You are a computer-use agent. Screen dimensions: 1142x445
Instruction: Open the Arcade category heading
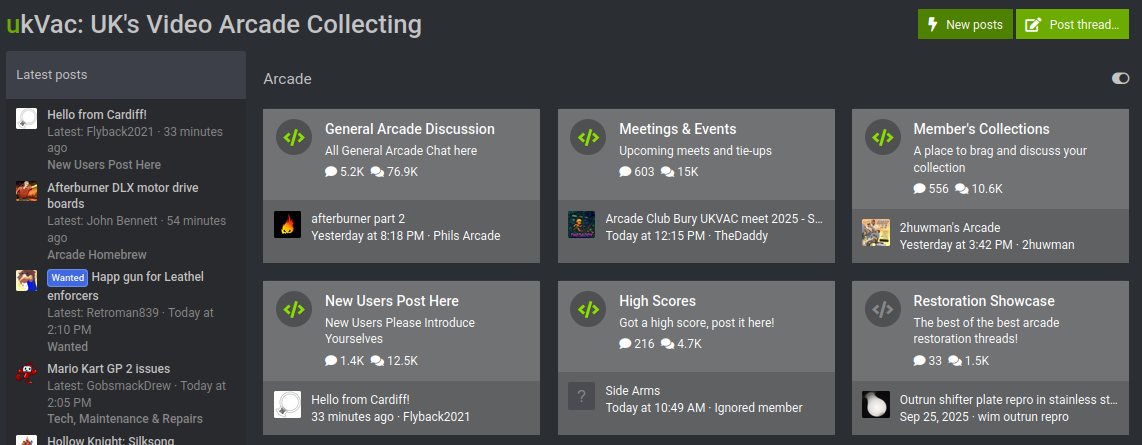point(287,79)
